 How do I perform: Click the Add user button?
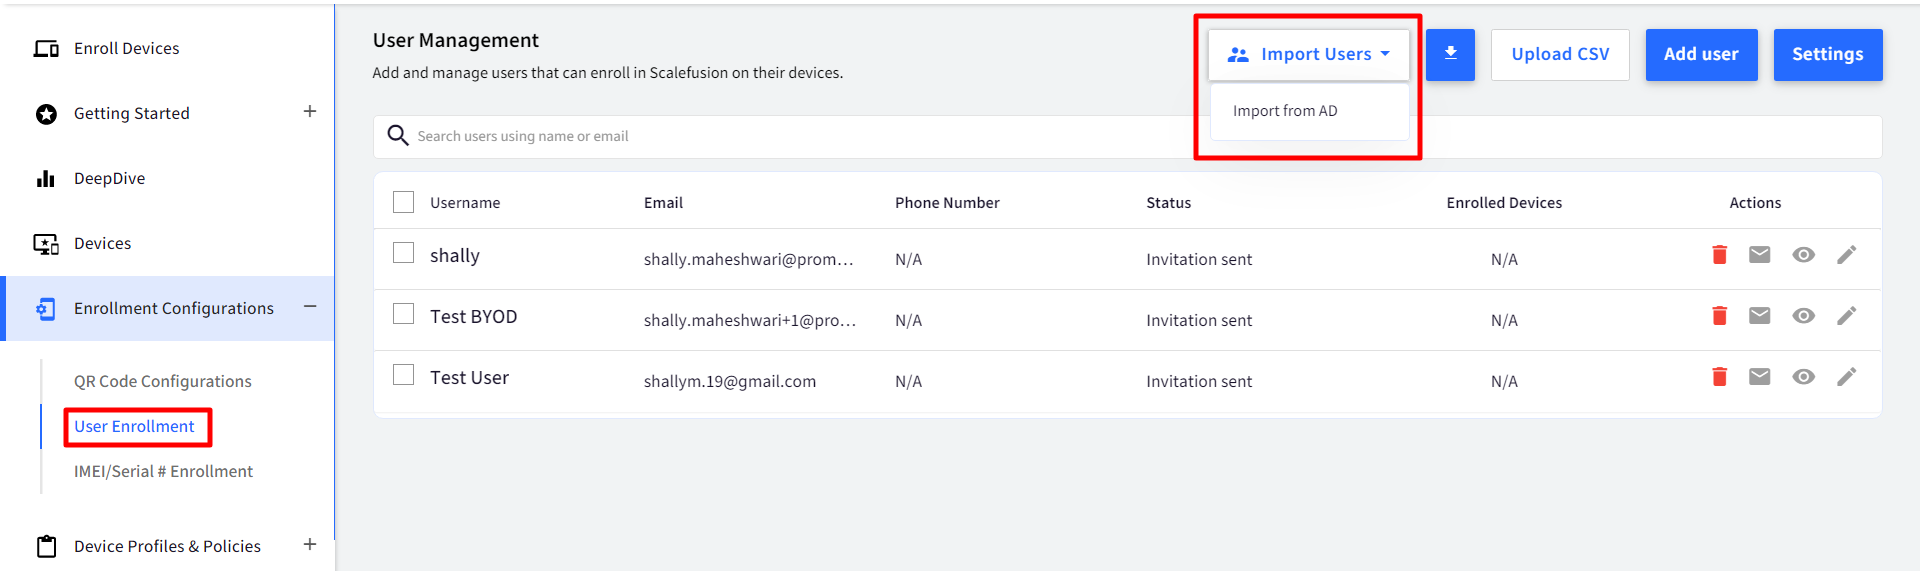coord(1701,54)
